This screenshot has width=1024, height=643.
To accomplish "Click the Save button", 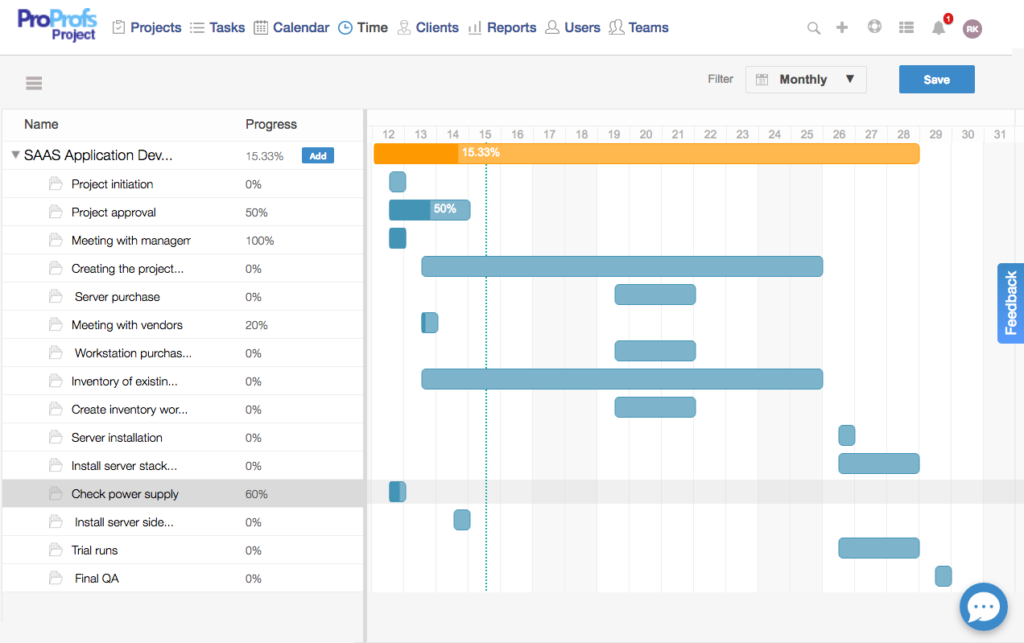I will tap(936, 78).
